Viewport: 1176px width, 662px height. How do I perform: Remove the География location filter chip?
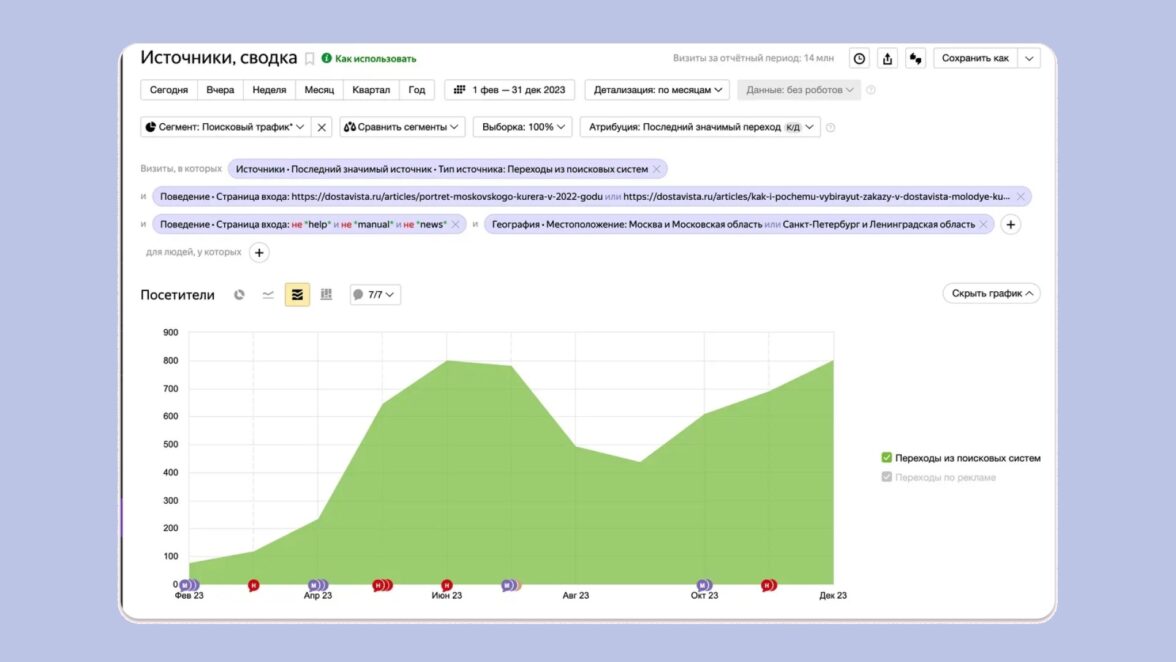pos(984,225)
